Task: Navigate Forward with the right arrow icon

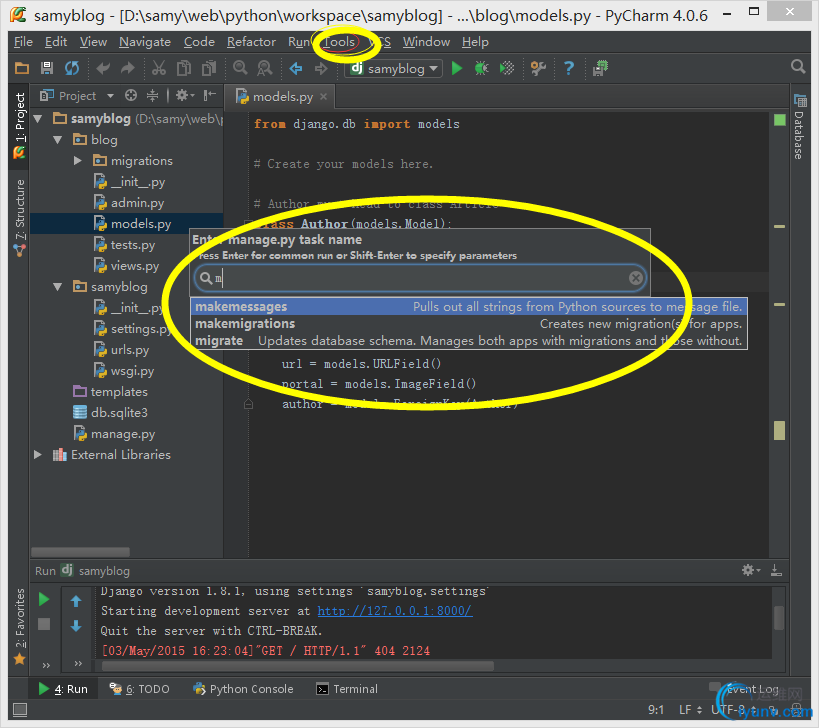Action: coord(321,68)
